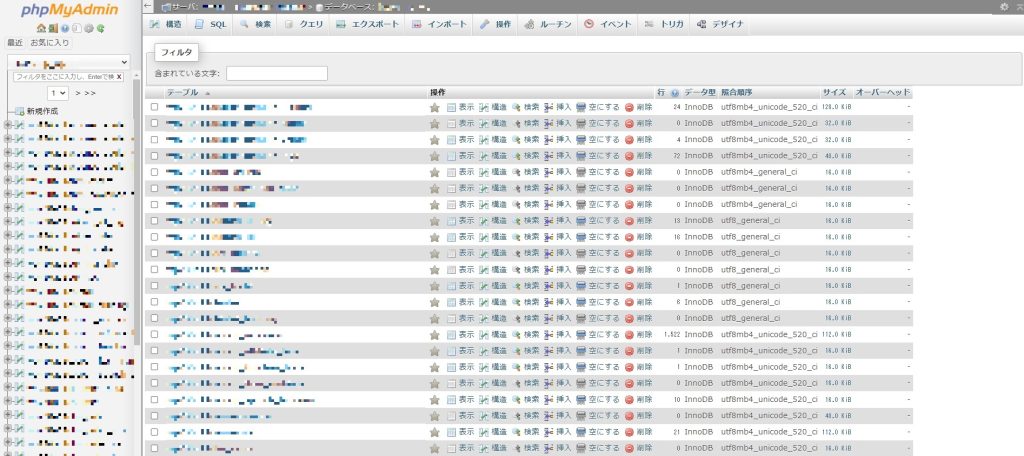Viewport: 1024px width, 456px height.
Task: Open phpMyAdmin documentation blue question icon
Action: point(65,28)
